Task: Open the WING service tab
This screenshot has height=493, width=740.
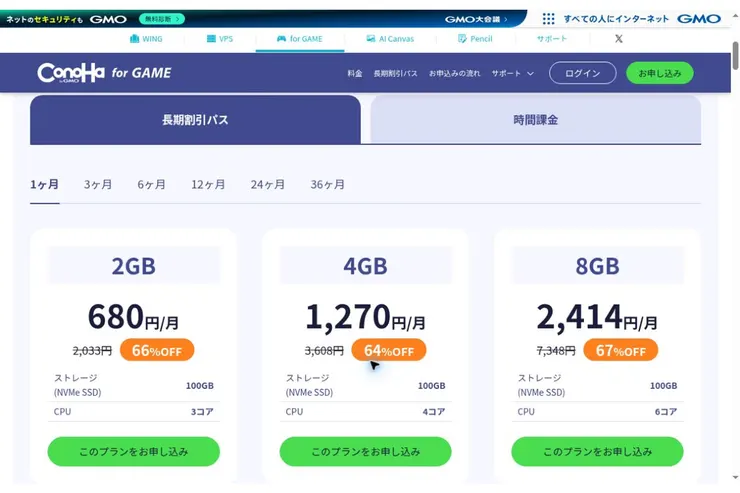Action: 146,39
